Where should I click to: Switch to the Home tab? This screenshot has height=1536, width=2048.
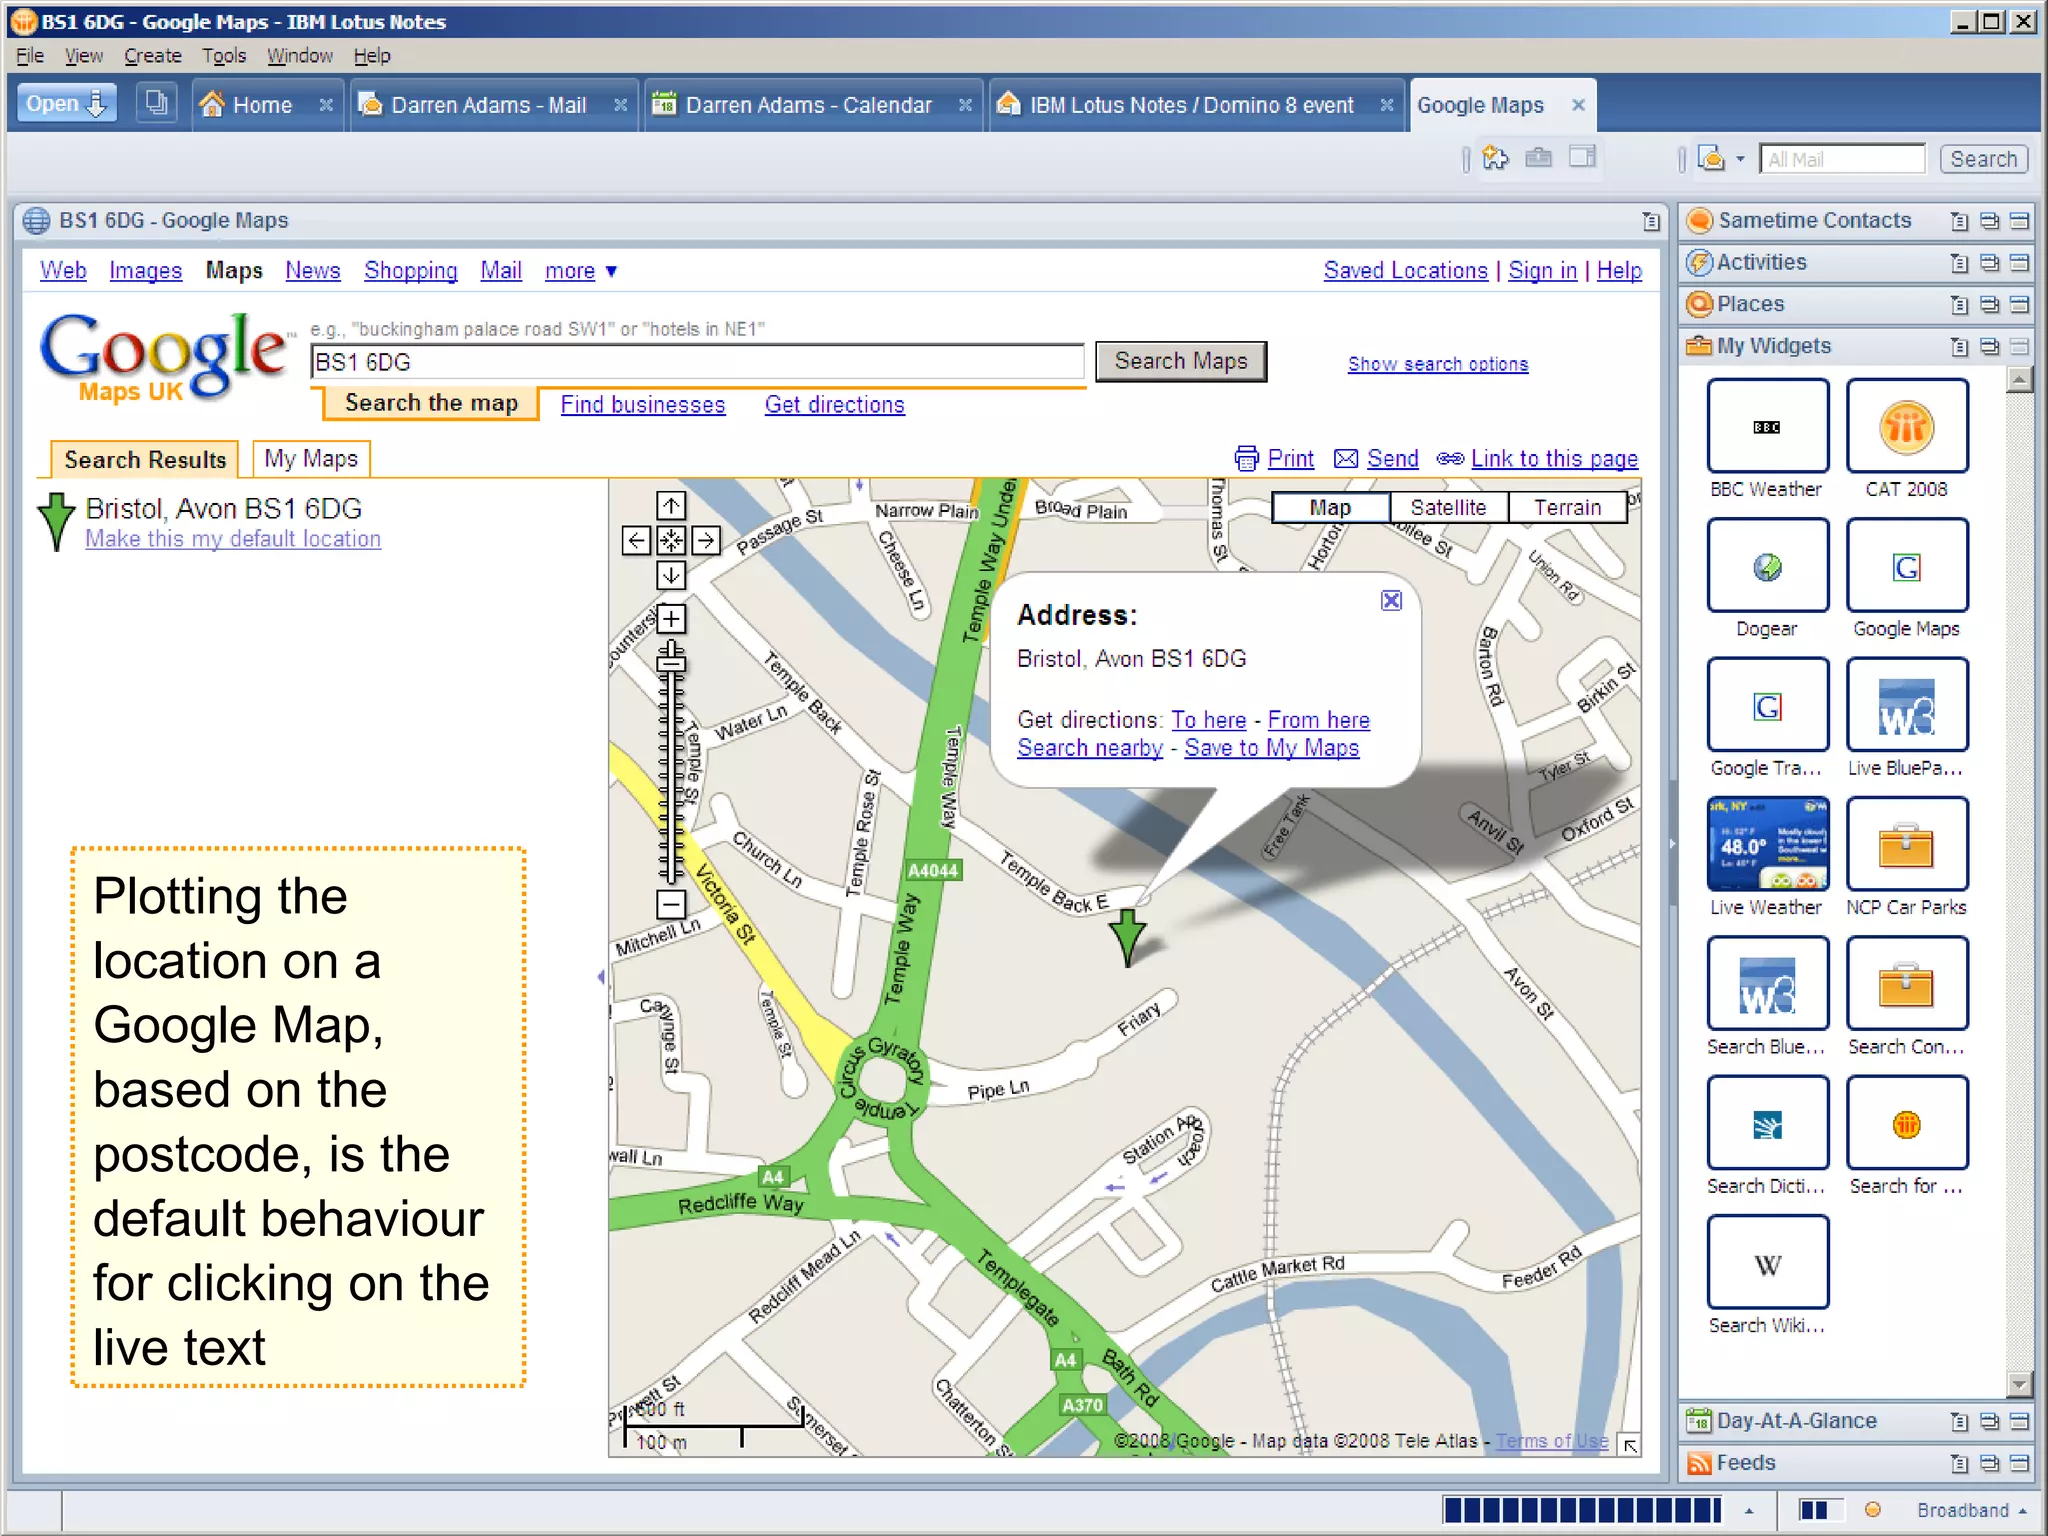(x=262, y=105)
